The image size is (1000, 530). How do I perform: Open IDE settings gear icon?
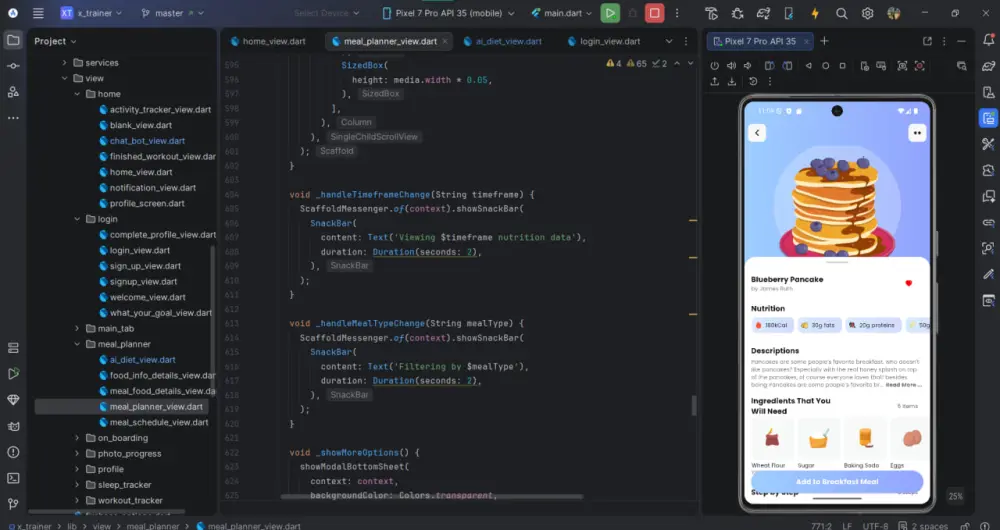pos(867,13)
